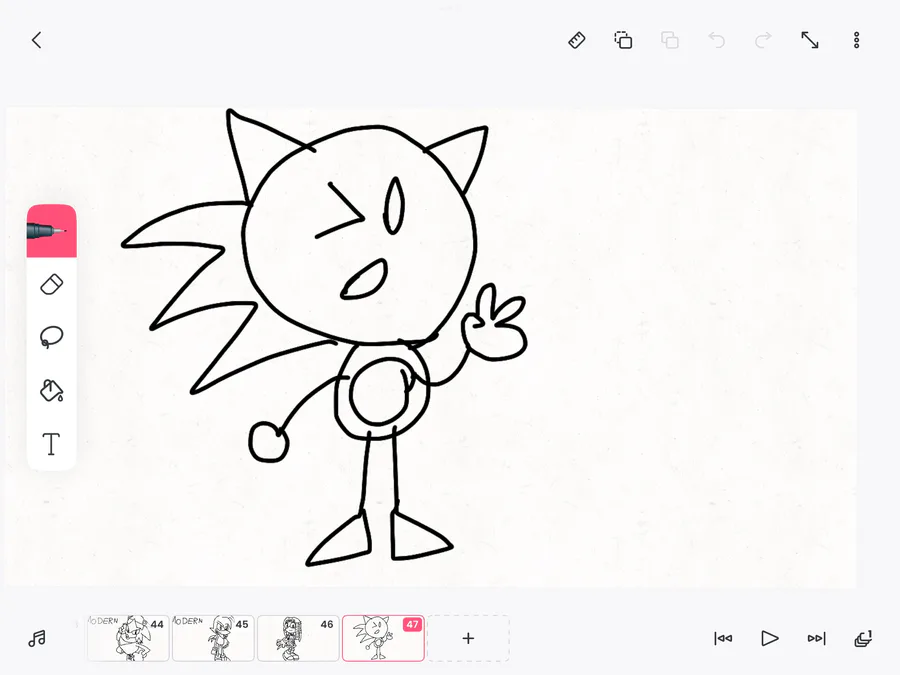This screenshot has height=675, width=900.
Task: Go back with the top-left arrow
Action: coord(37,40)
